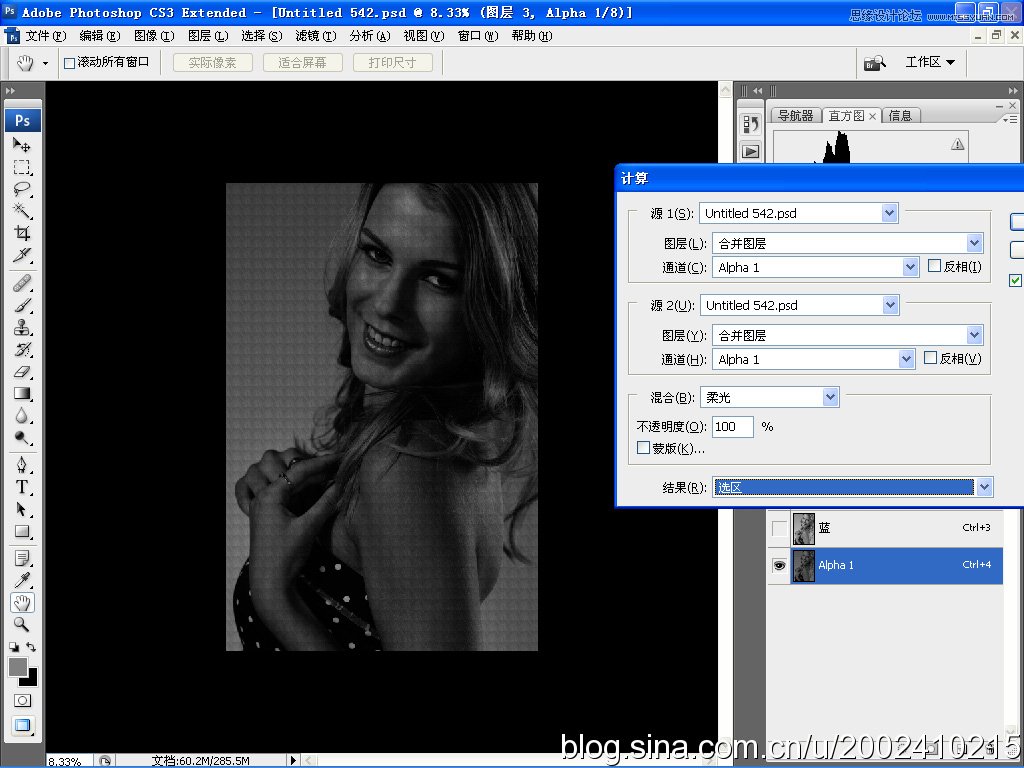The height and width of the screenshot is (768, 1024).
Task: Select the Rectangle shape tool
Action: [22, 532]
